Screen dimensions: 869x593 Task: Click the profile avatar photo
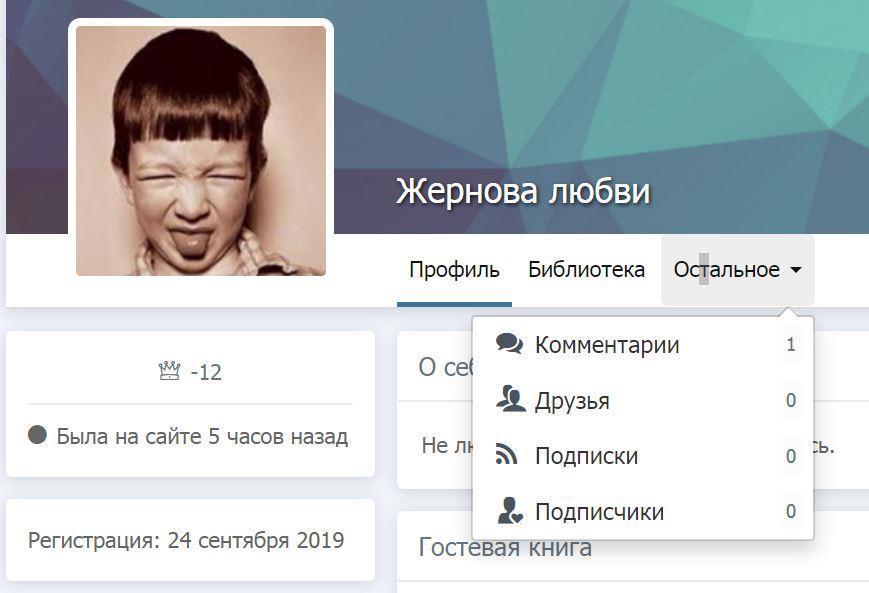click(x=201, y=151)
